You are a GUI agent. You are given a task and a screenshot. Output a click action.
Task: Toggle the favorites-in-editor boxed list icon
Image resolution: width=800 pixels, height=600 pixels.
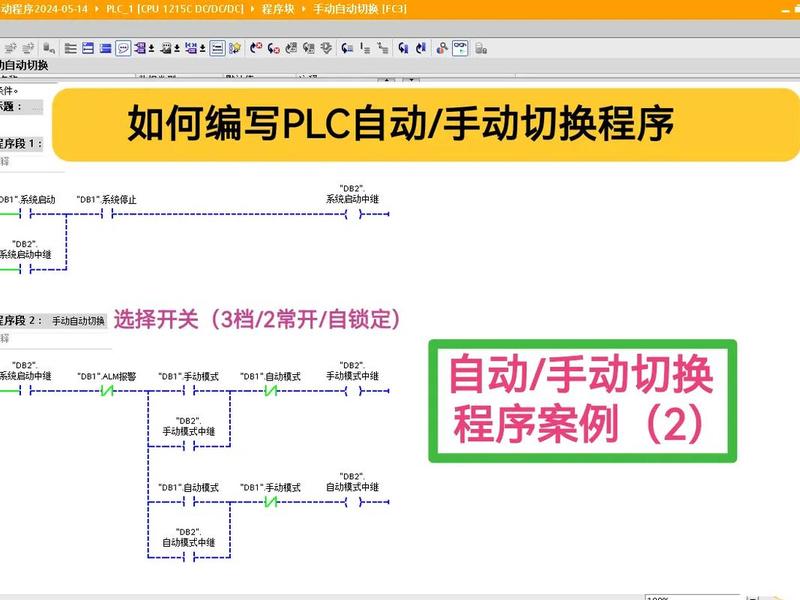tap(217, 48)
